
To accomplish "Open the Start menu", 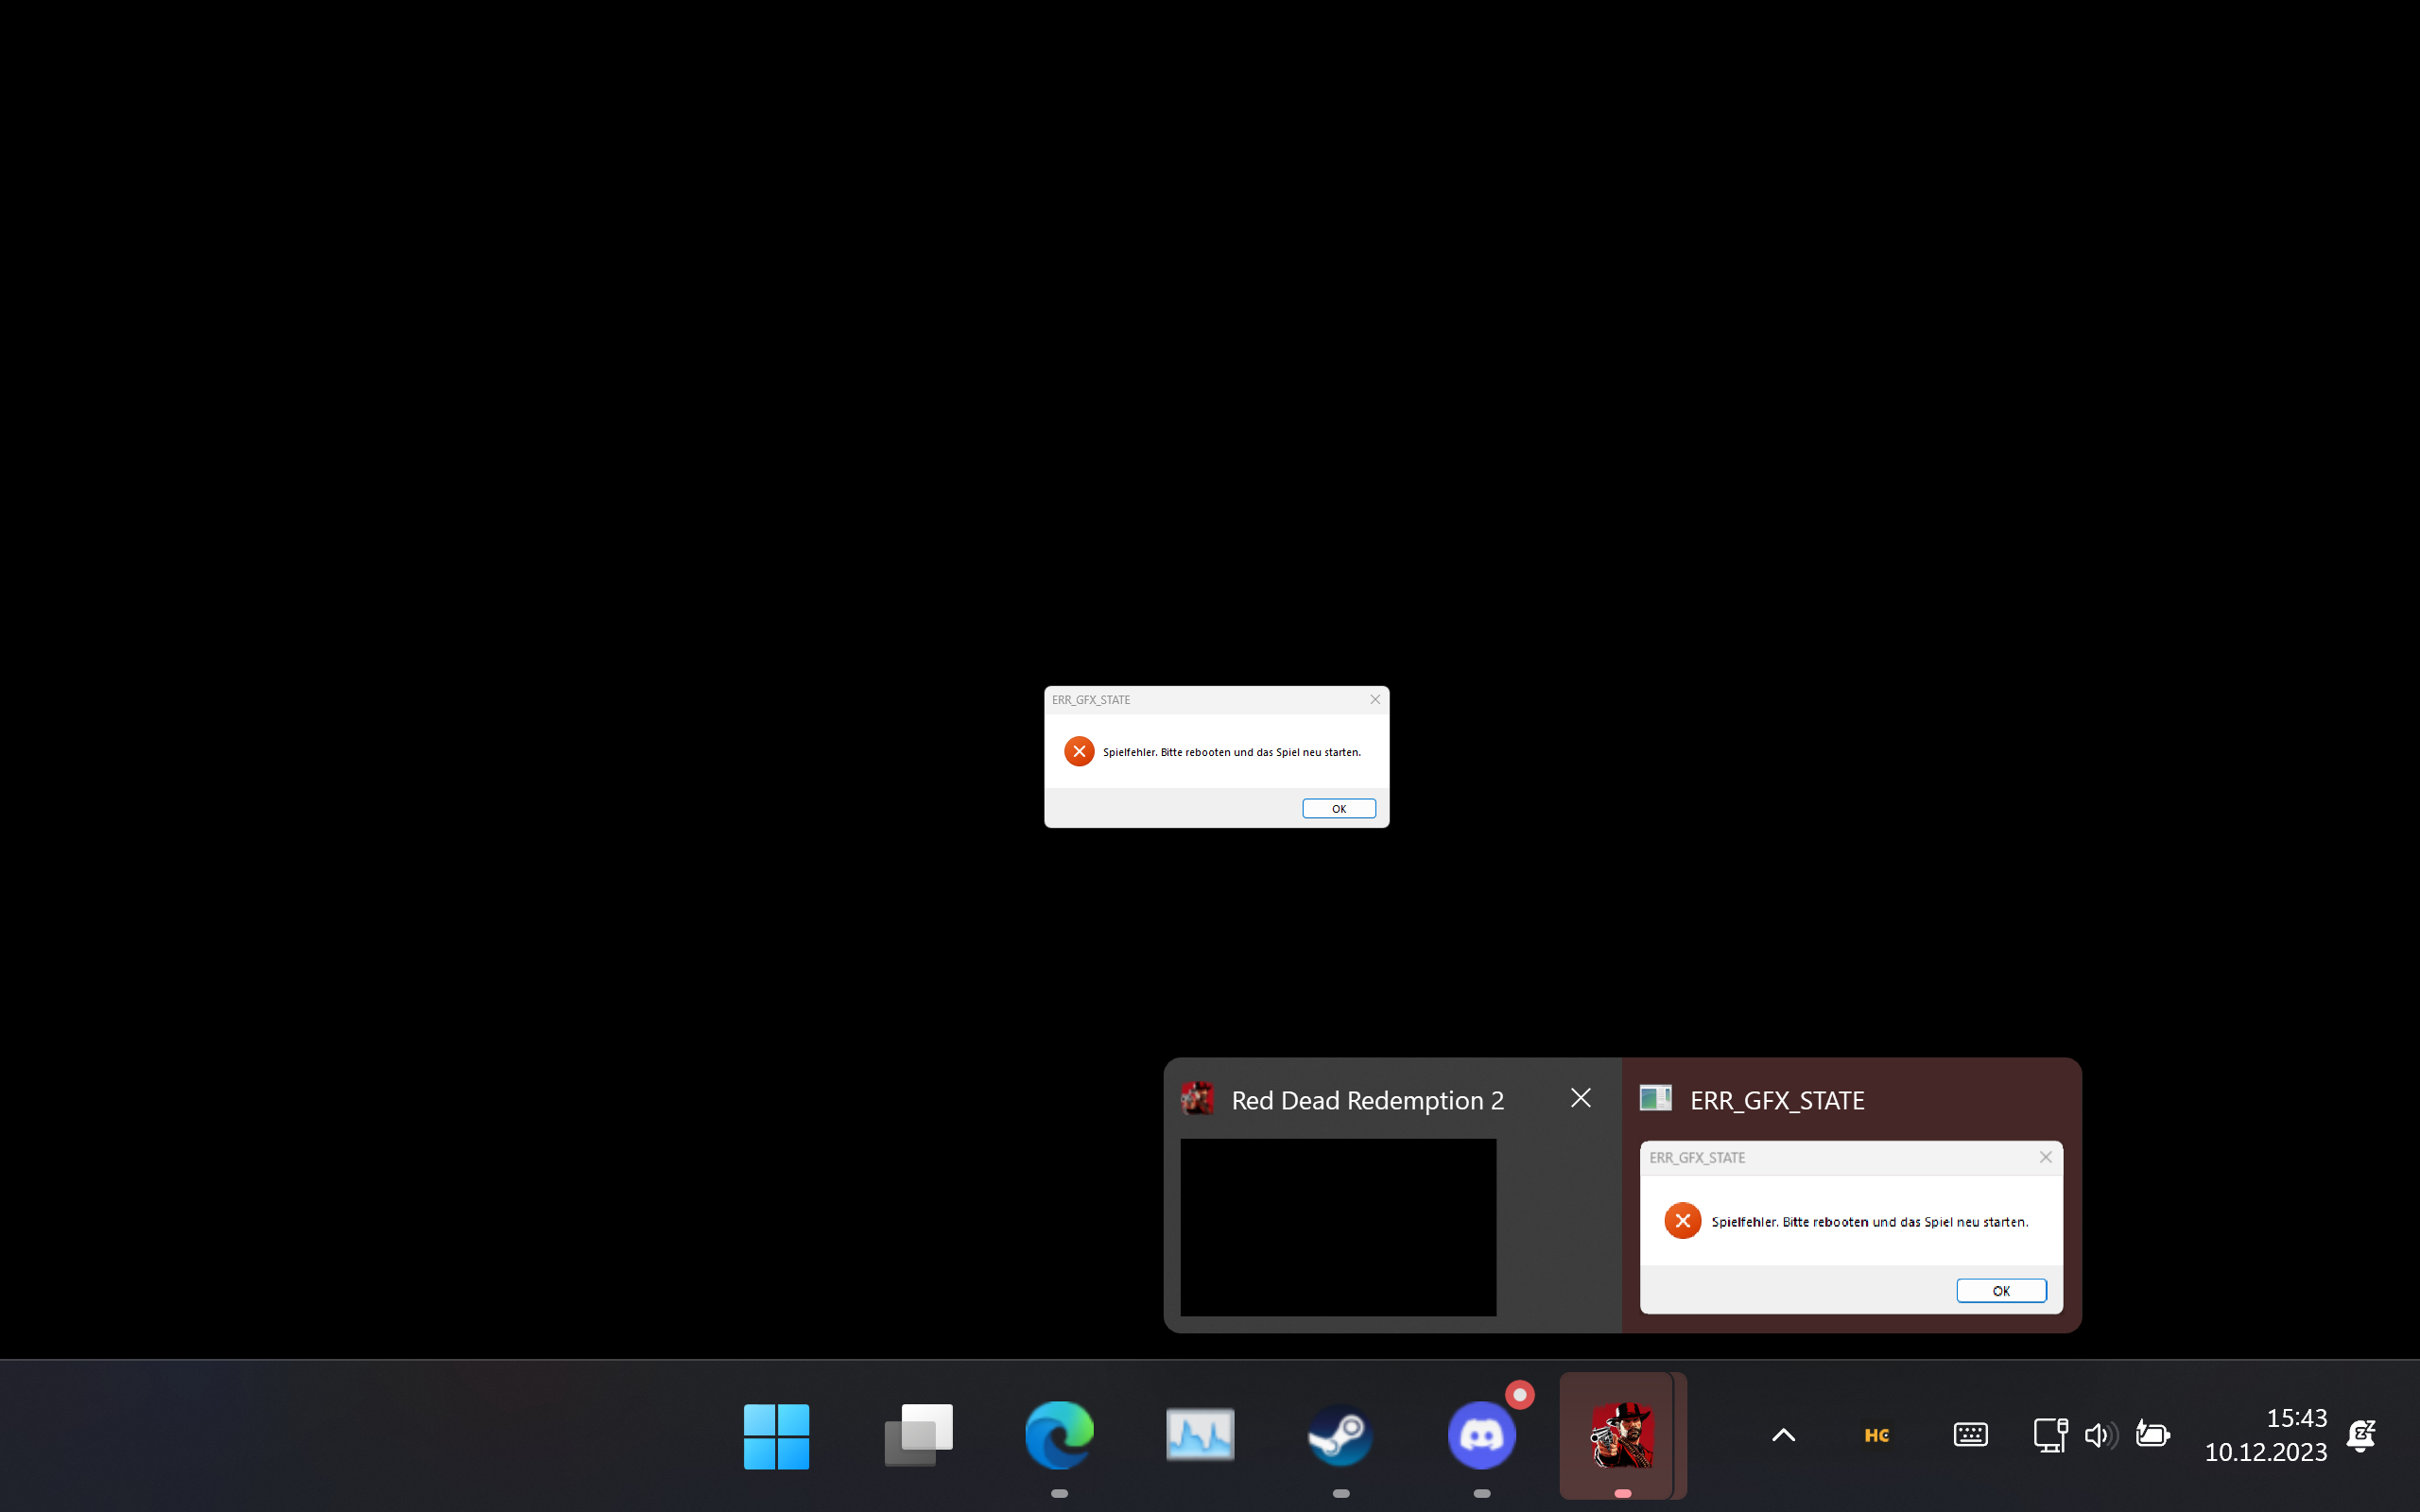I will pyautogui.click(x=776, y=1434).
